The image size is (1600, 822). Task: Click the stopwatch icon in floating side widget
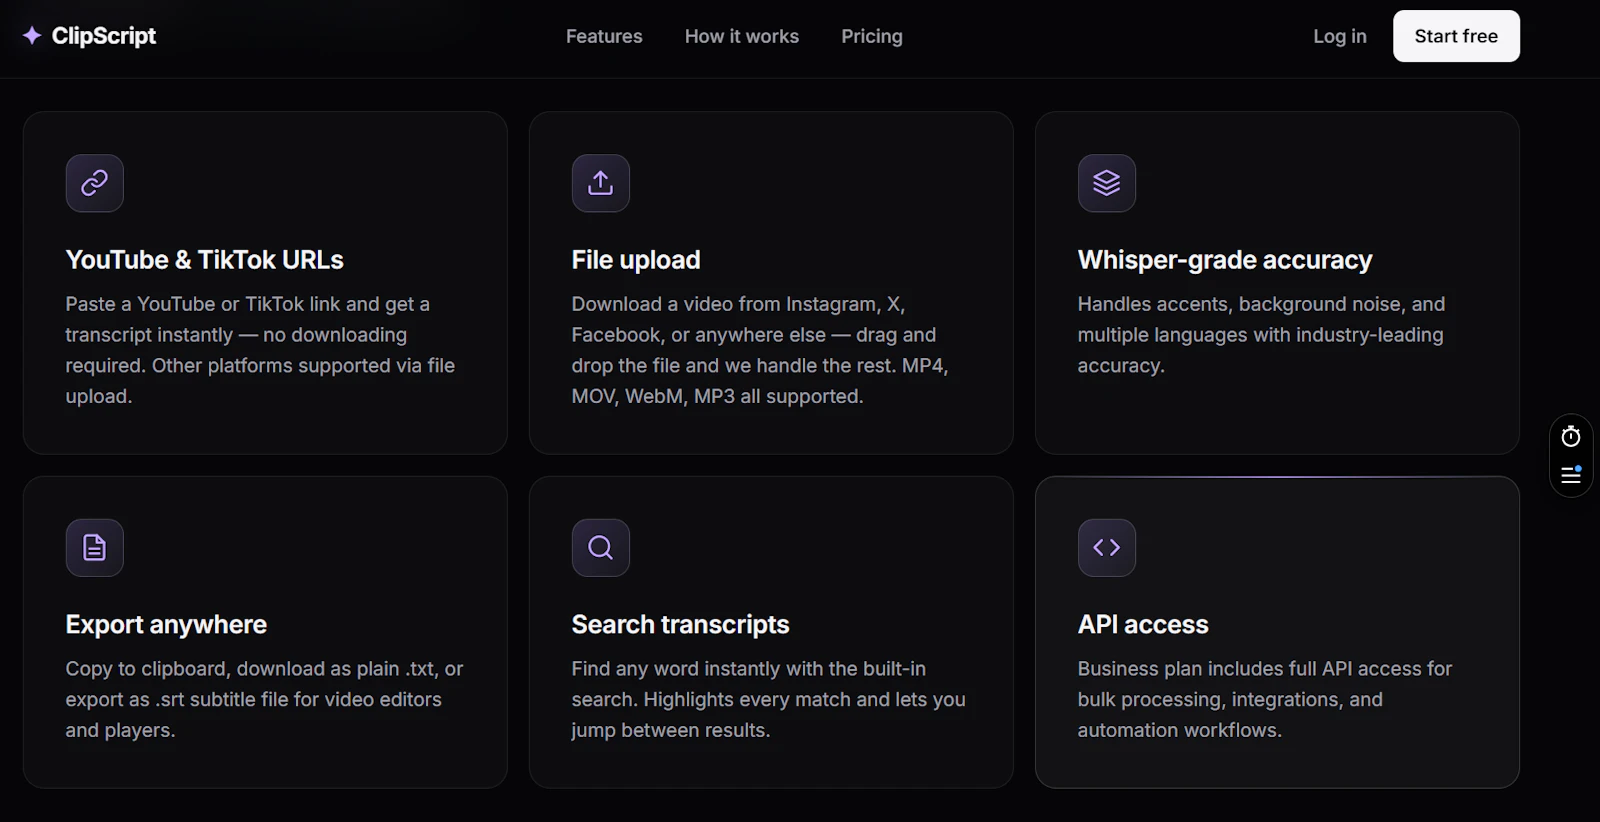[1571, 436]
